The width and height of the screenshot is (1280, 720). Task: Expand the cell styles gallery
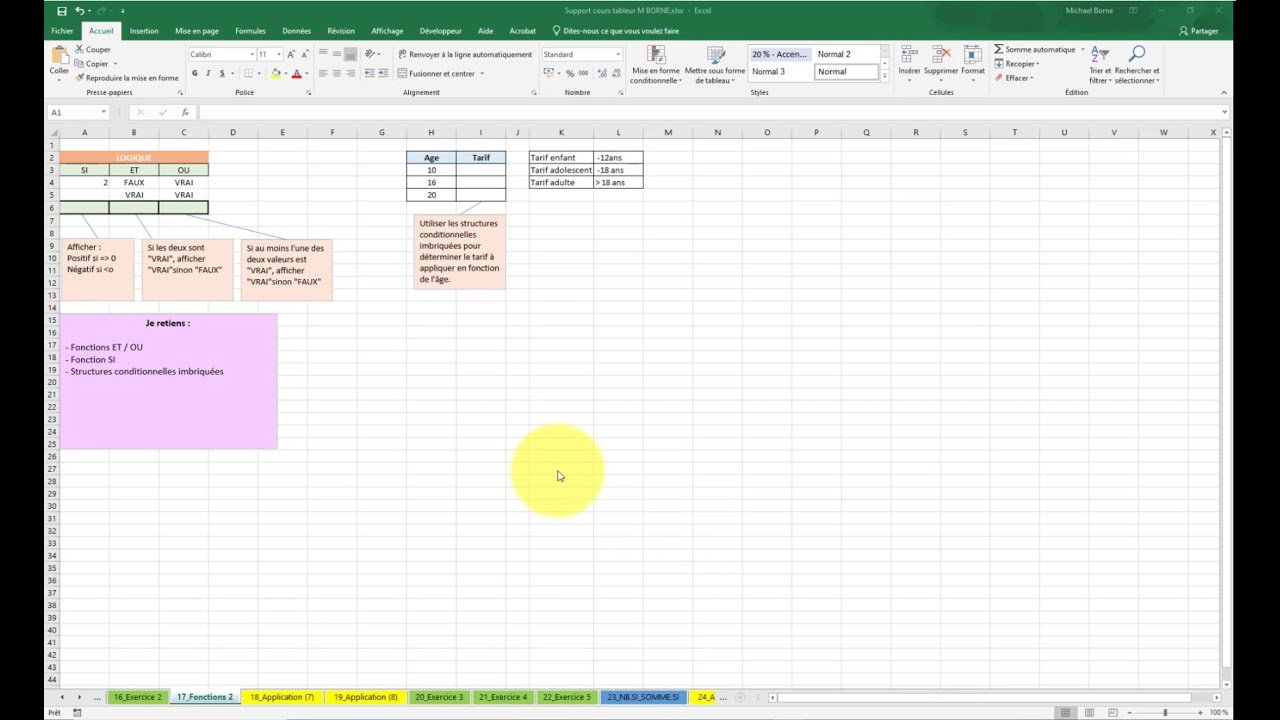point(884,77)
